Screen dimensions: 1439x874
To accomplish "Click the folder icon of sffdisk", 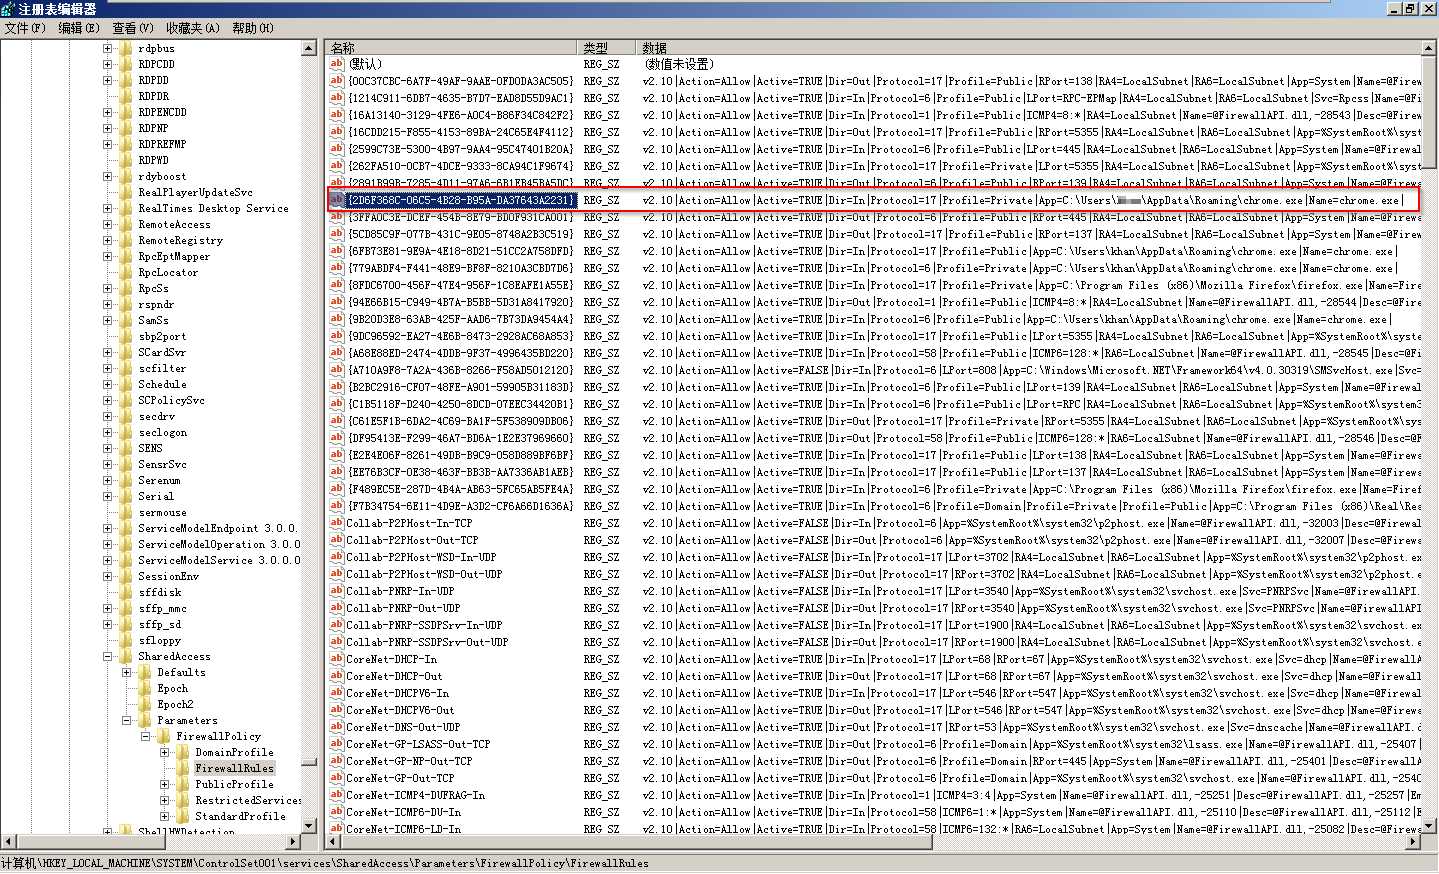I will coord(125,592).
